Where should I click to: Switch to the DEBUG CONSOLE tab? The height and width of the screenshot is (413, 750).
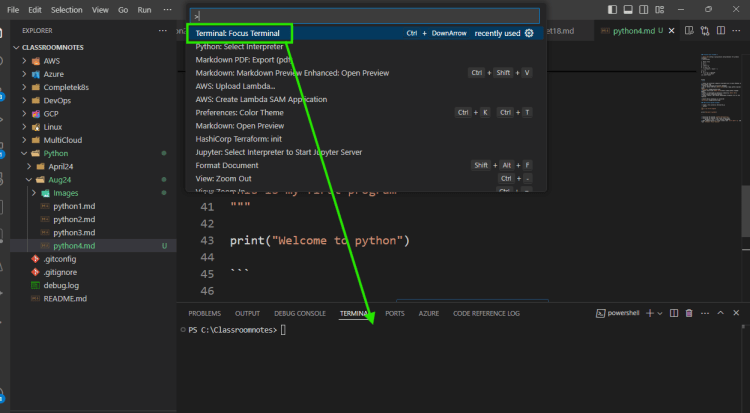[x=300, y=313]
